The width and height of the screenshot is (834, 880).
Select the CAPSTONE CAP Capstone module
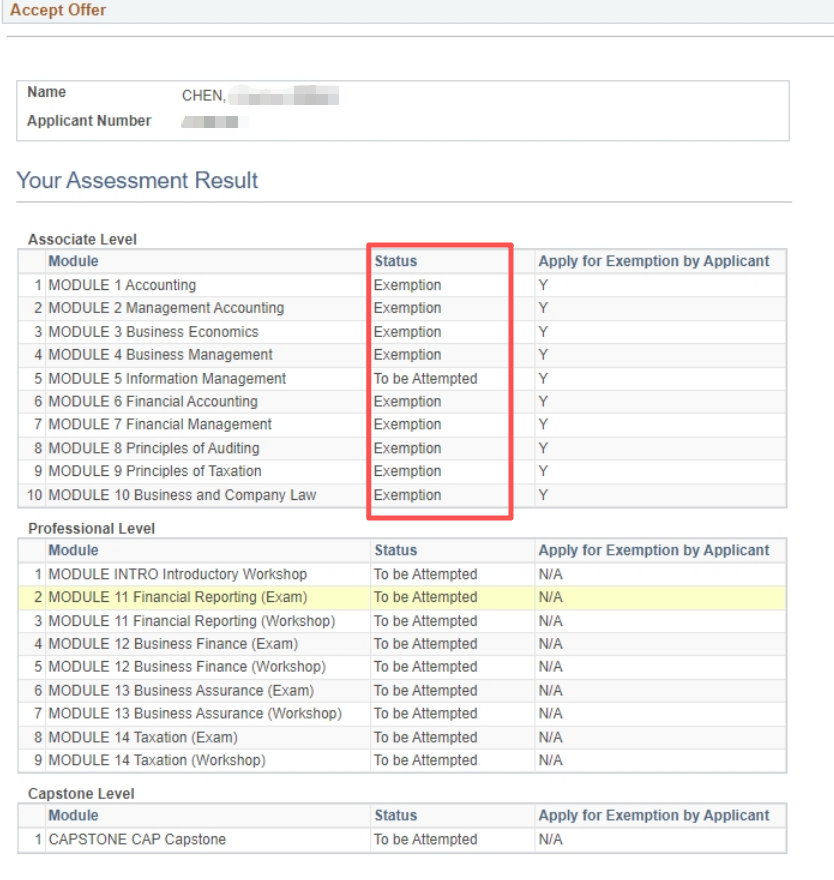click(137, 839)
